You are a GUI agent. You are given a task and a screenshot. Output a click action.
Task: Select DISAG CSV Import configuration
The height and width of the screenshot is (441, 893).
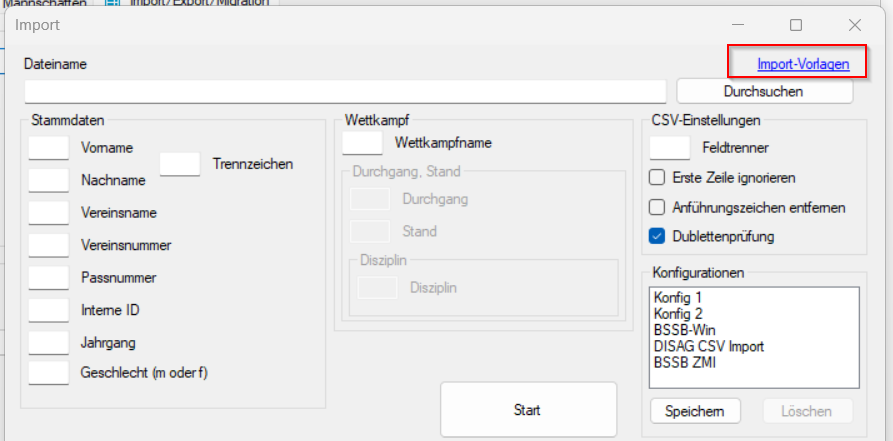[708, 346]
